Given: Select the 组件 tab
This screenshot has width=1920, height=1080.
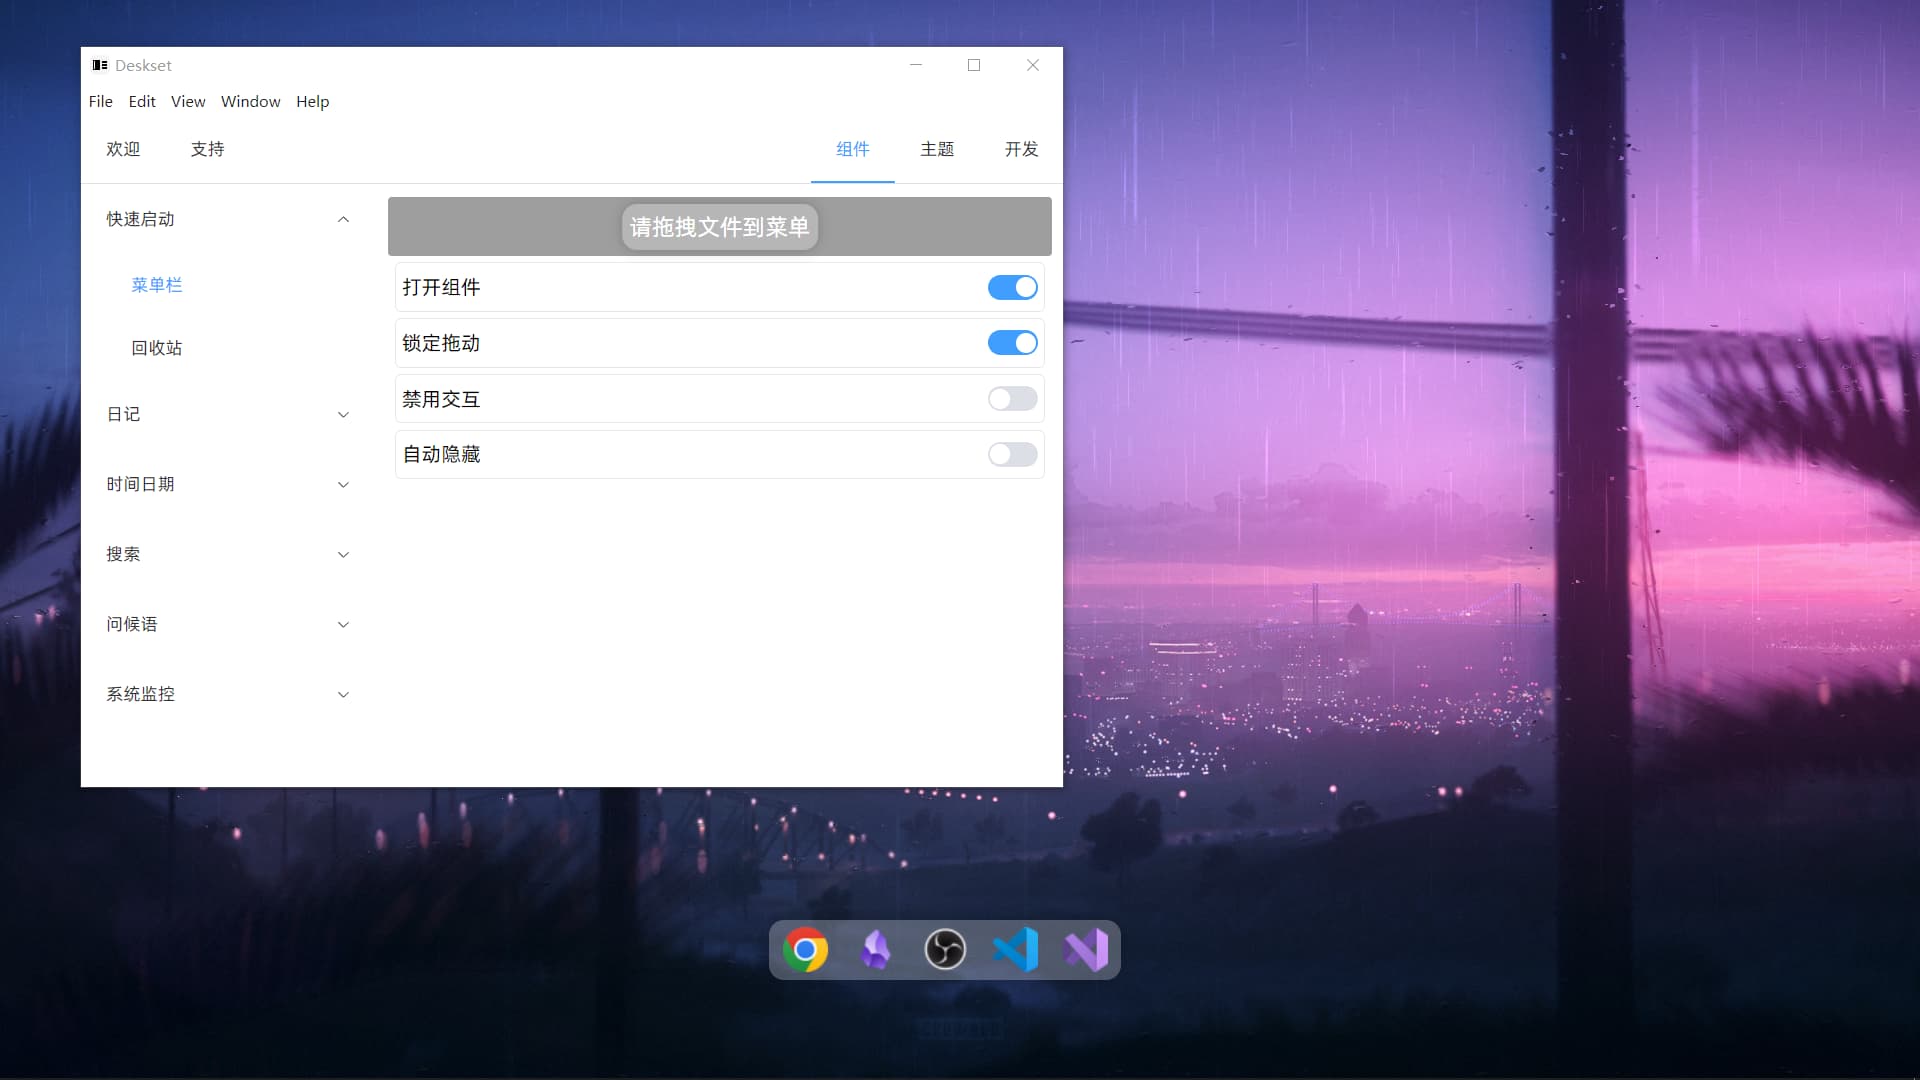Looking at the screenshot, I should [852, 149].
